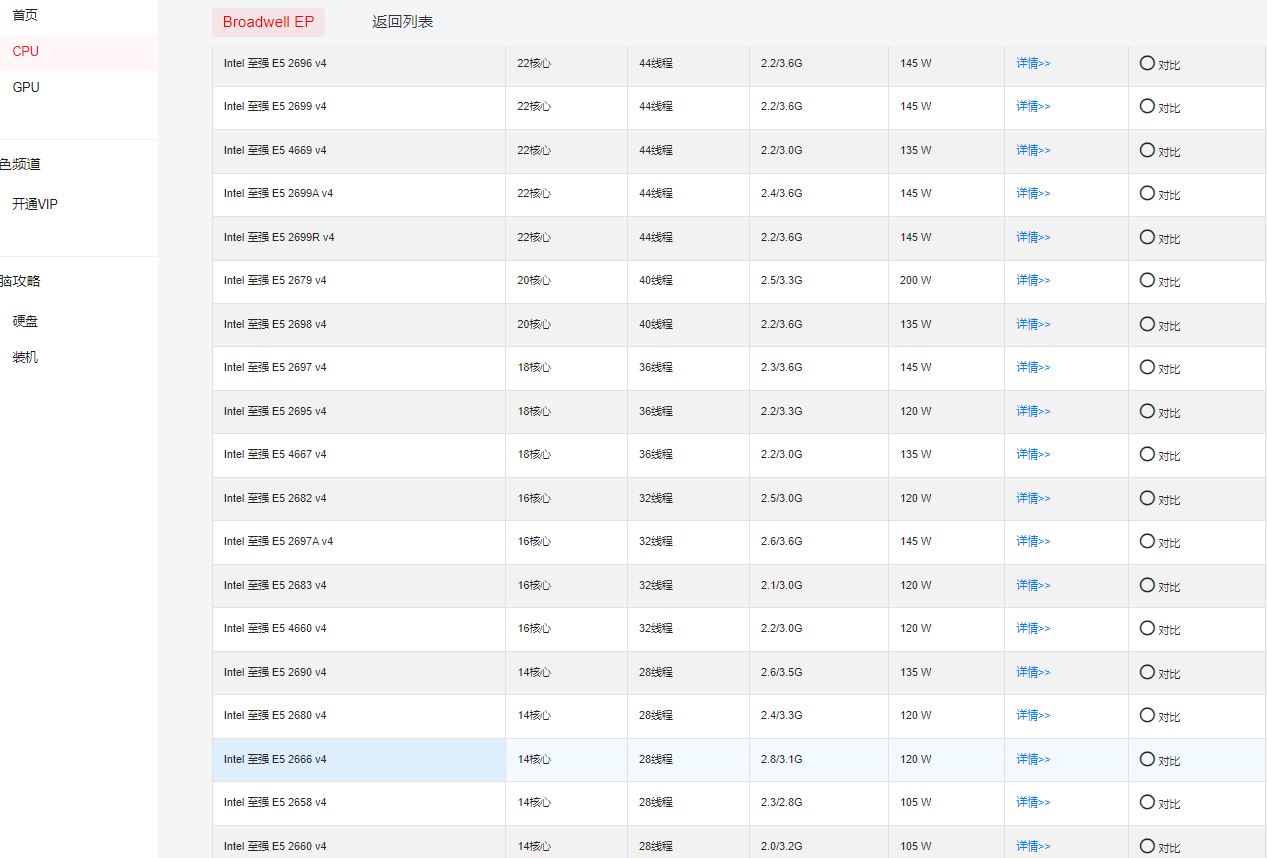1267x858 pixels.
Task: View details of E5 2699 v4
Action: pos(1033,106)
